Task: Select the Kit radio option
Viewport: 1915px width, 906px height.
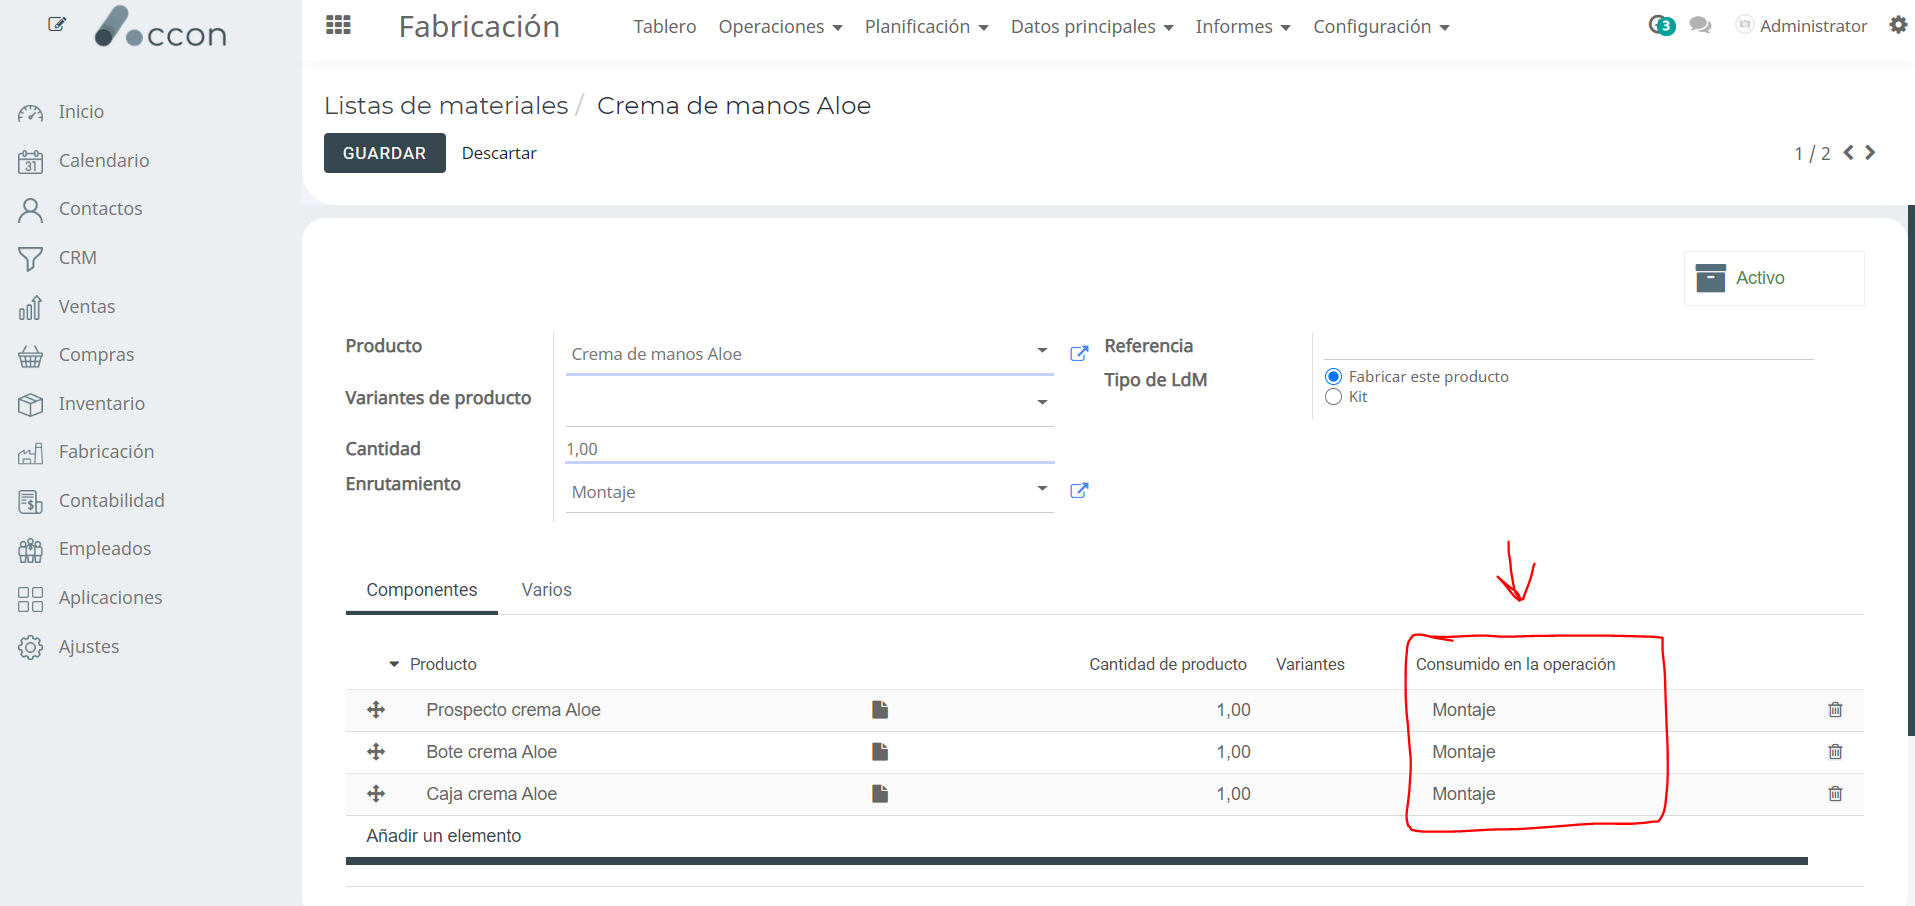Action: pos(1333,397)
